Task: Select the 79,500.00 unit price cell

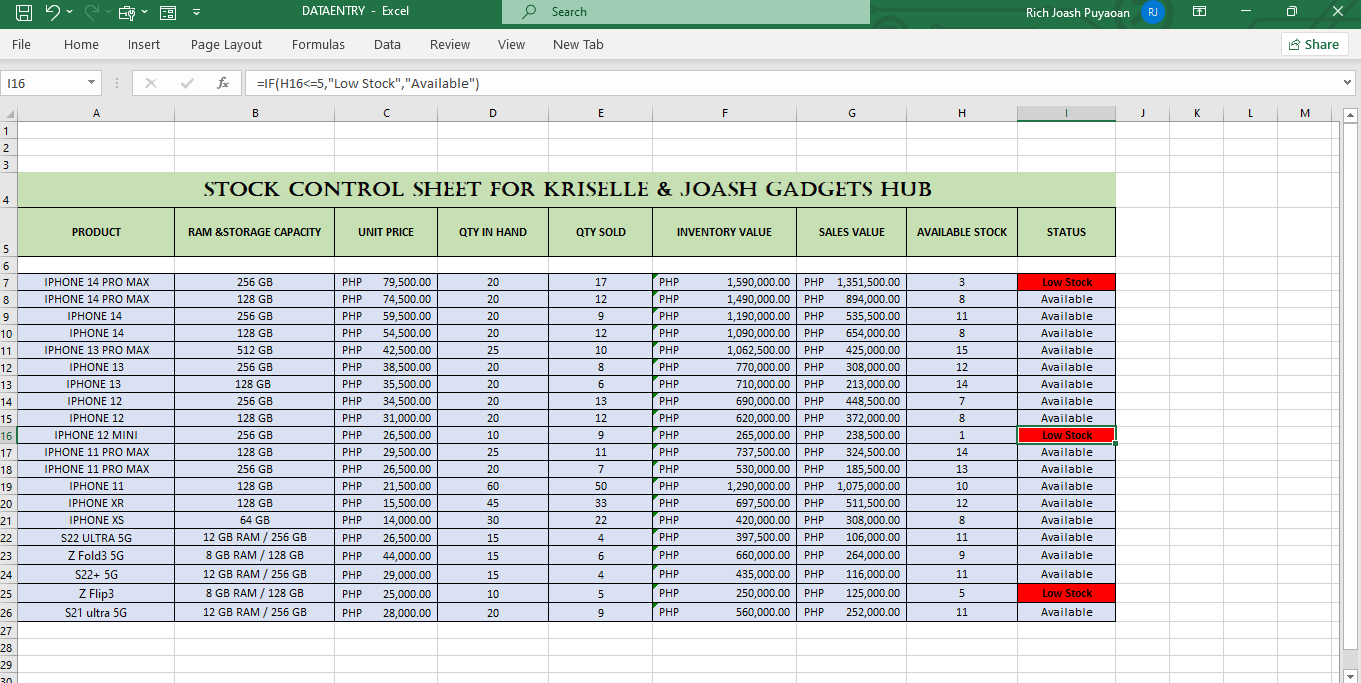Action: 386,282
